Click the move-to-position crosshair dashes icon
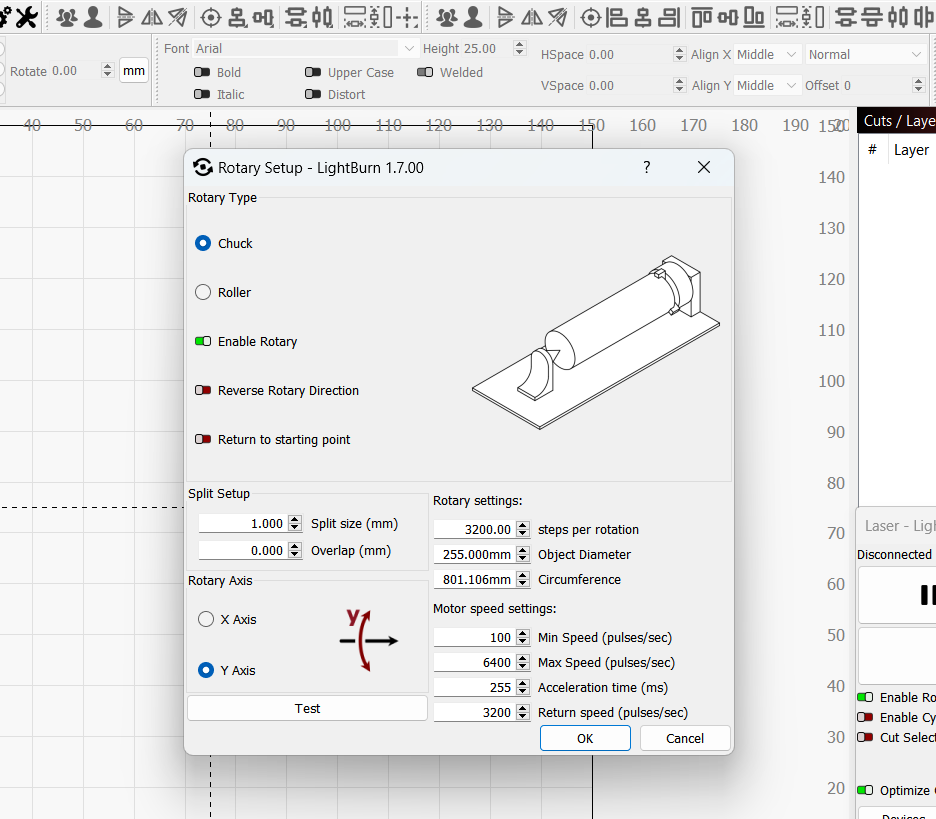 coord(408,17)
